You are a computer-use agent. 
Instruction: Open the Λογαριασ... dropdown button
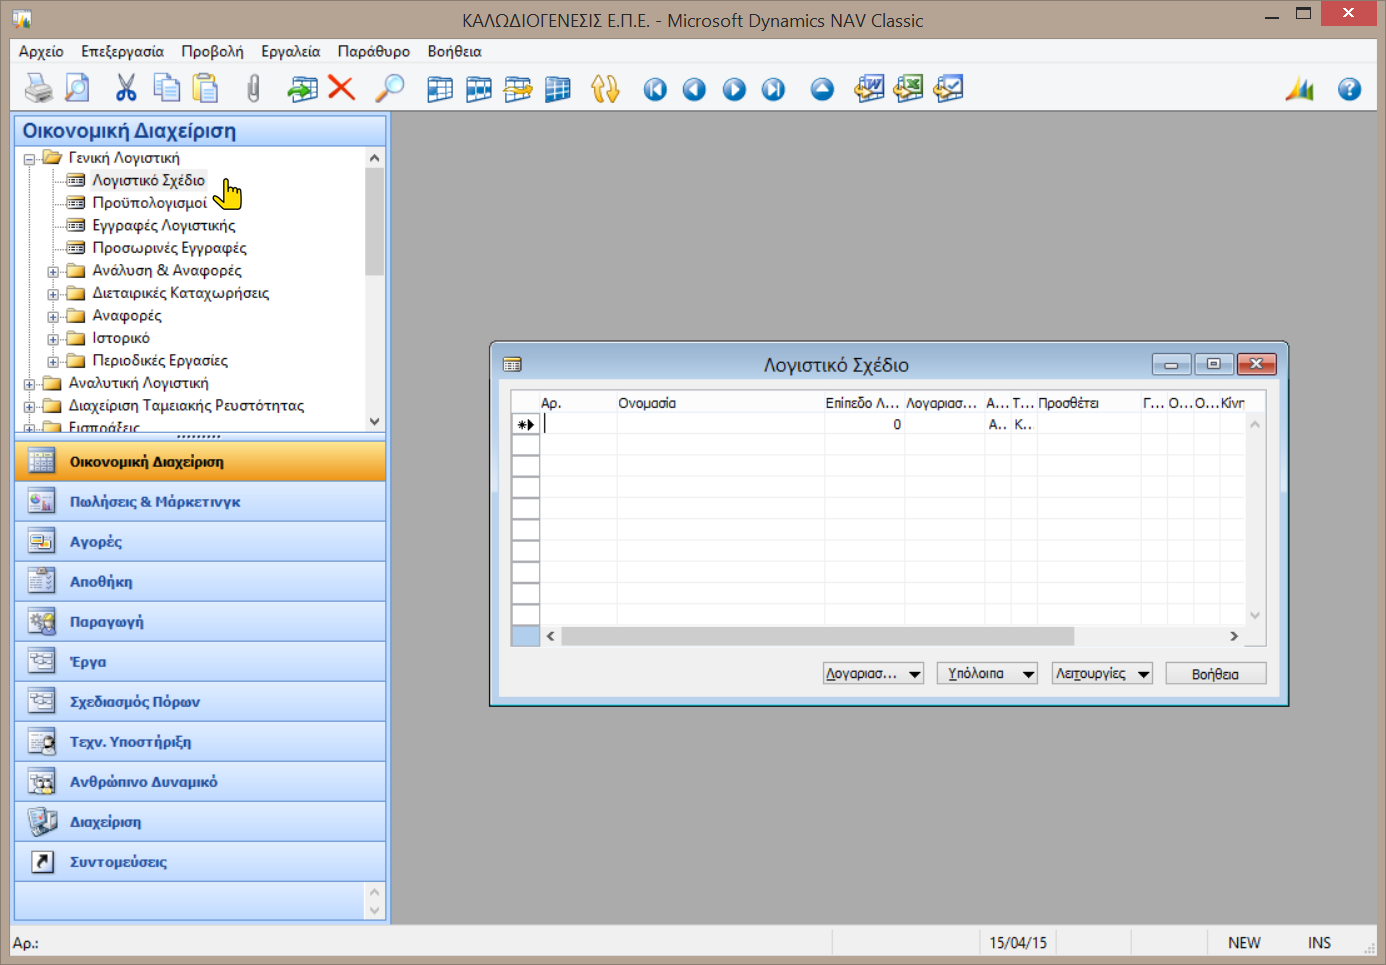point(873,674)
